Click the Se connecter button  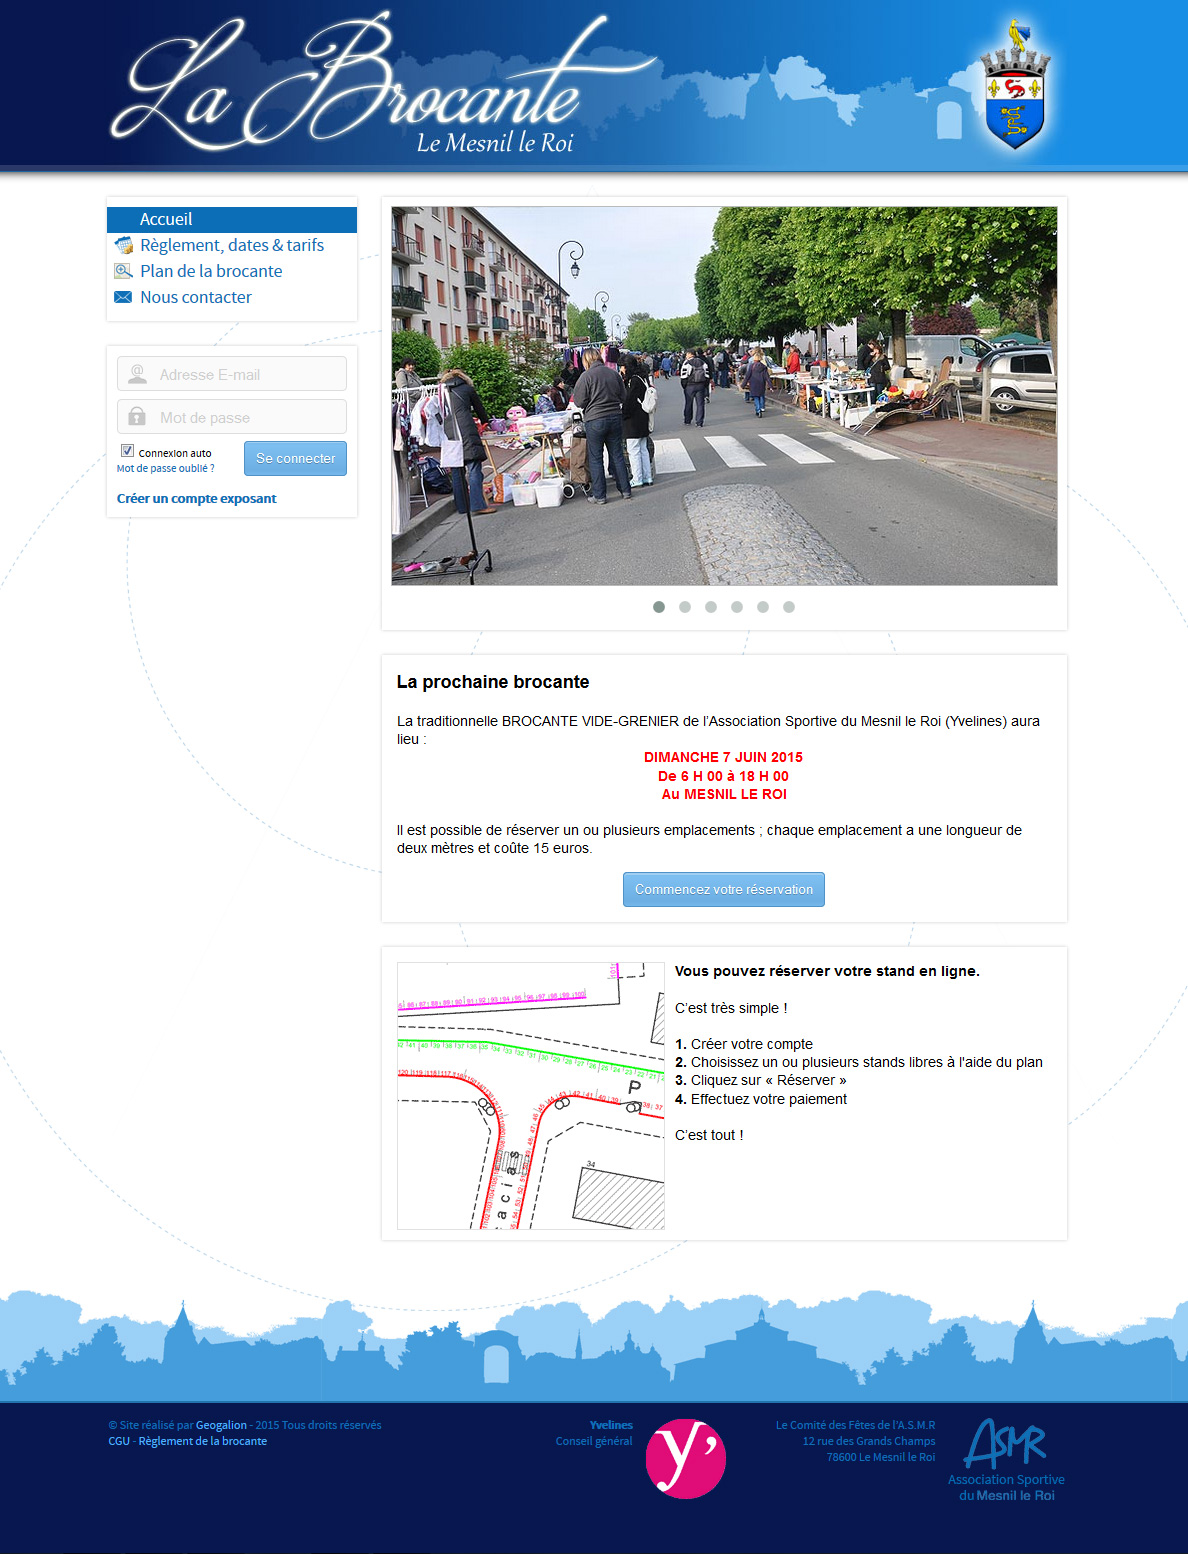click(295, 458)
